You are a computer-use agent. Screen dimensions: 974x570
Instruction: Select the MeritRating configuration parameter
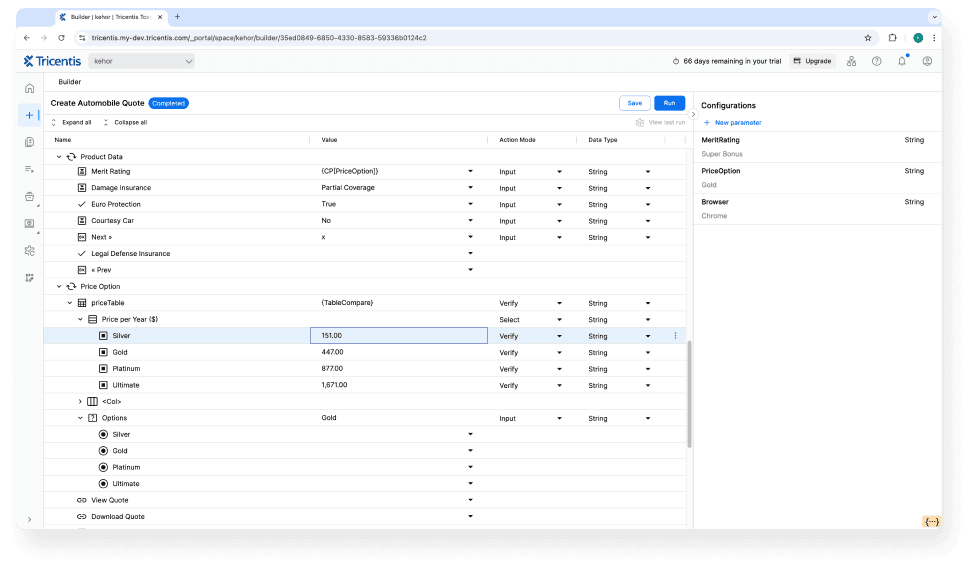tap(817, 147)
